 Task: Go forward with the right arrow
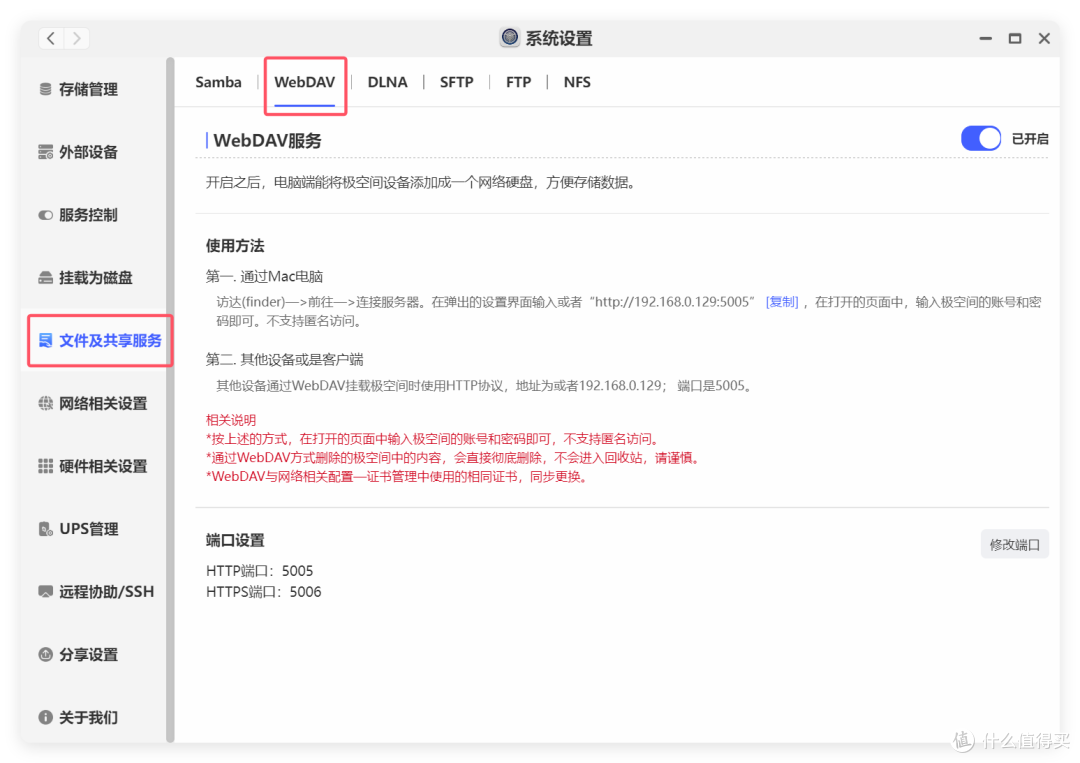(76, 39)
